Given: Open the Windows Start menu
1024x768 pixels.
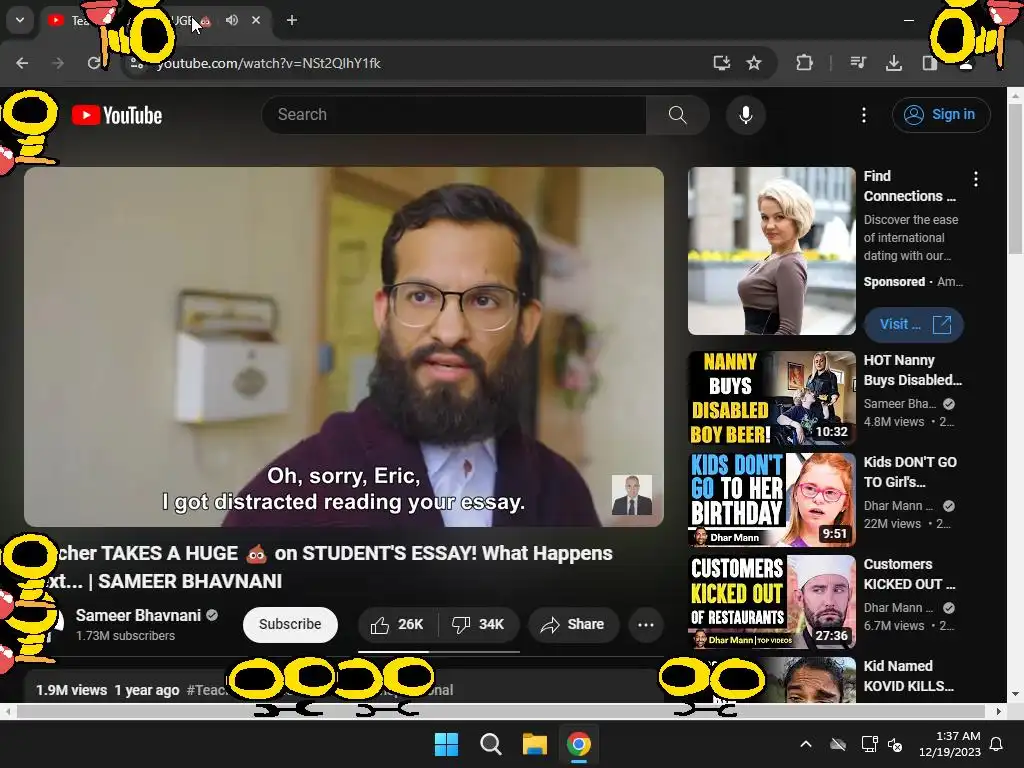Looking at the screenshot, I should click(x=447, y=744).
